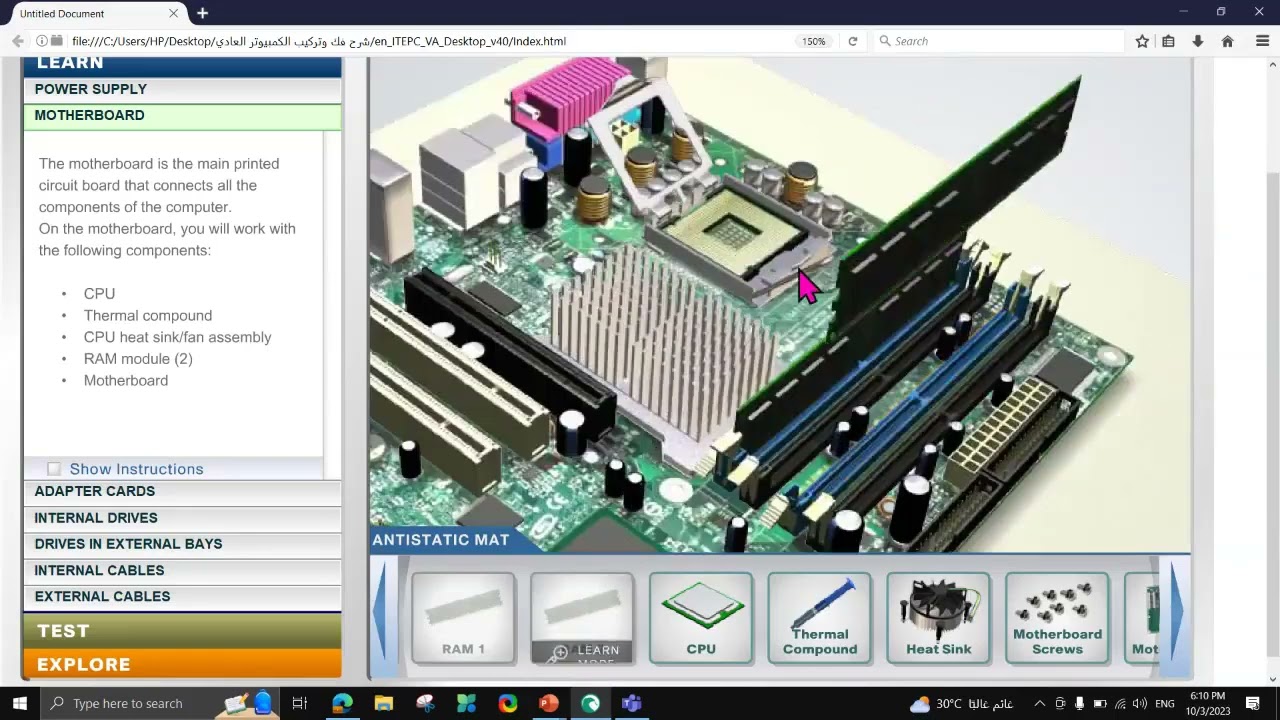Switch to the LEARN mode tab
This screenshot has height=720, width=1280.
(x=182, y=66)
